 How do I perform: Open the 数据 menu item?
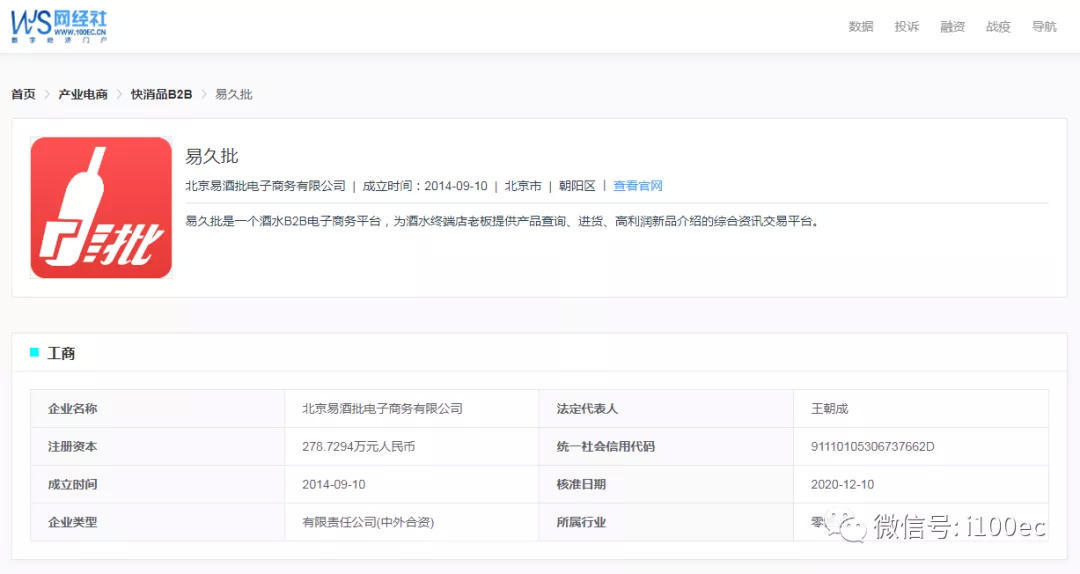click(860, 27)
